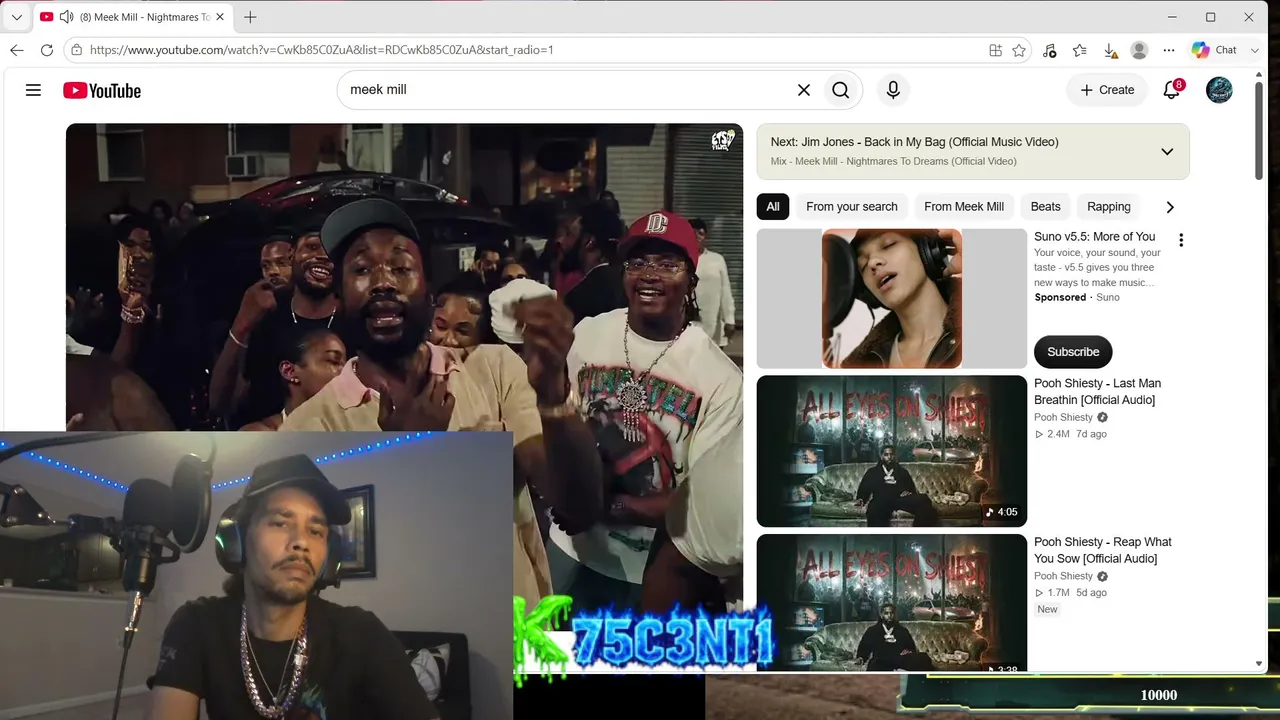Open the browser profile icon
This screenshot has height=720, width=1280.
[1139, 50]
